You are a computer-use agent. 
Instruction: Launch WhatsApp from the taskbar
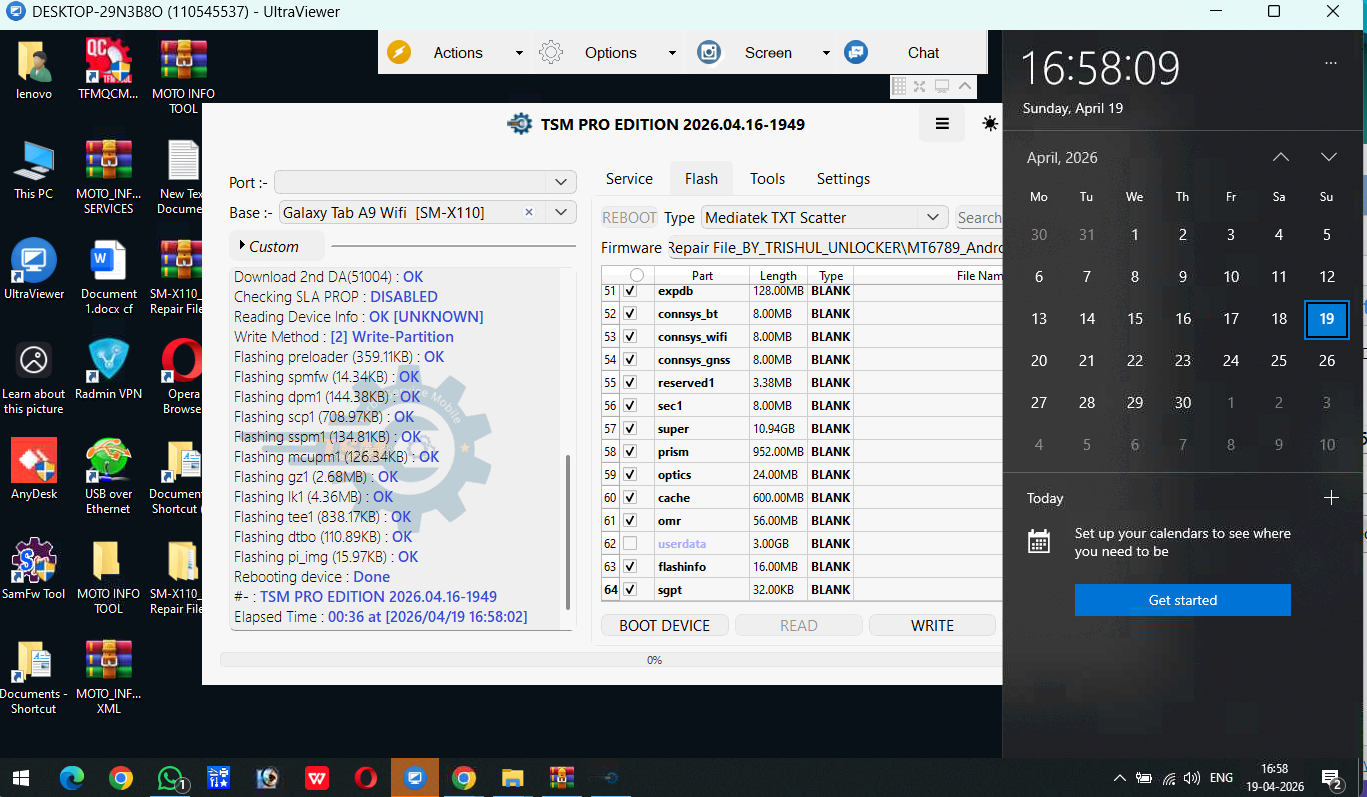(172, 778)
